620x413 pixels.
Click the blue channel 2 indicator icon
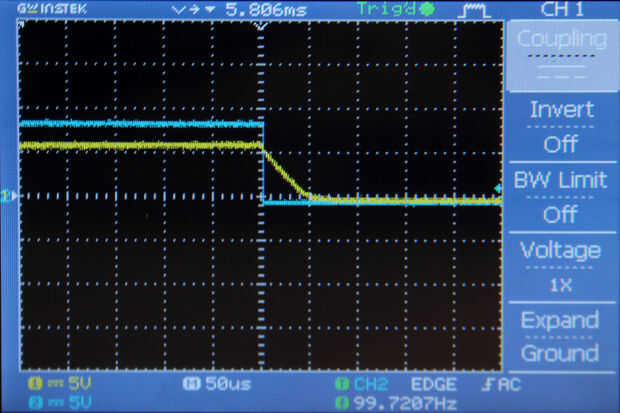tap(35, 403)
